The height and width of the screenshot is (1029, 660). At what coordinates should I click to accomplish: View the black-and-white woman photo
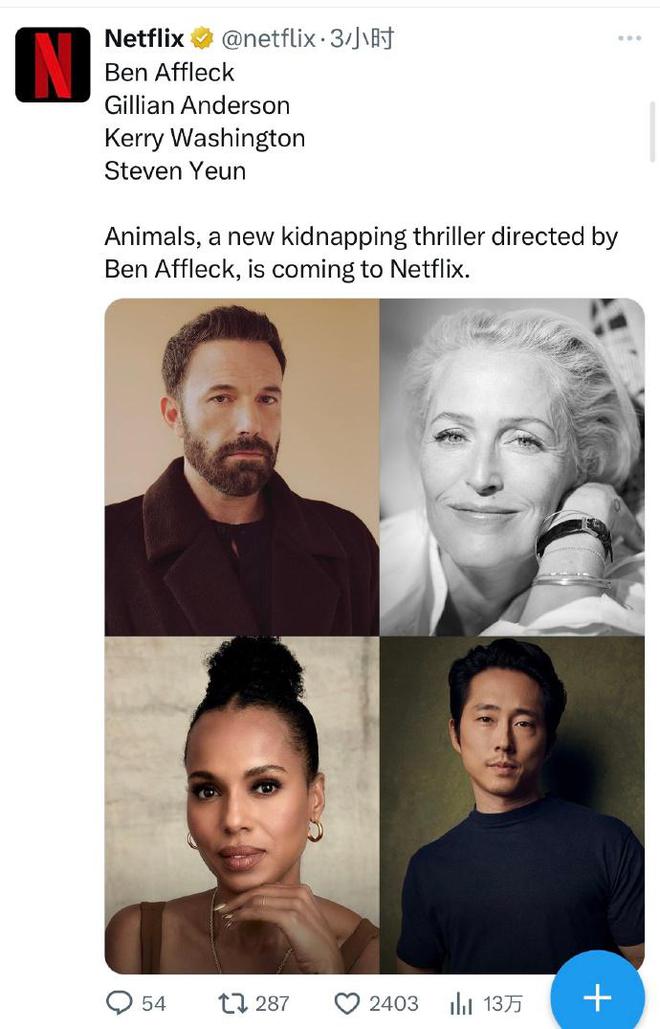(x=512, y=467)
